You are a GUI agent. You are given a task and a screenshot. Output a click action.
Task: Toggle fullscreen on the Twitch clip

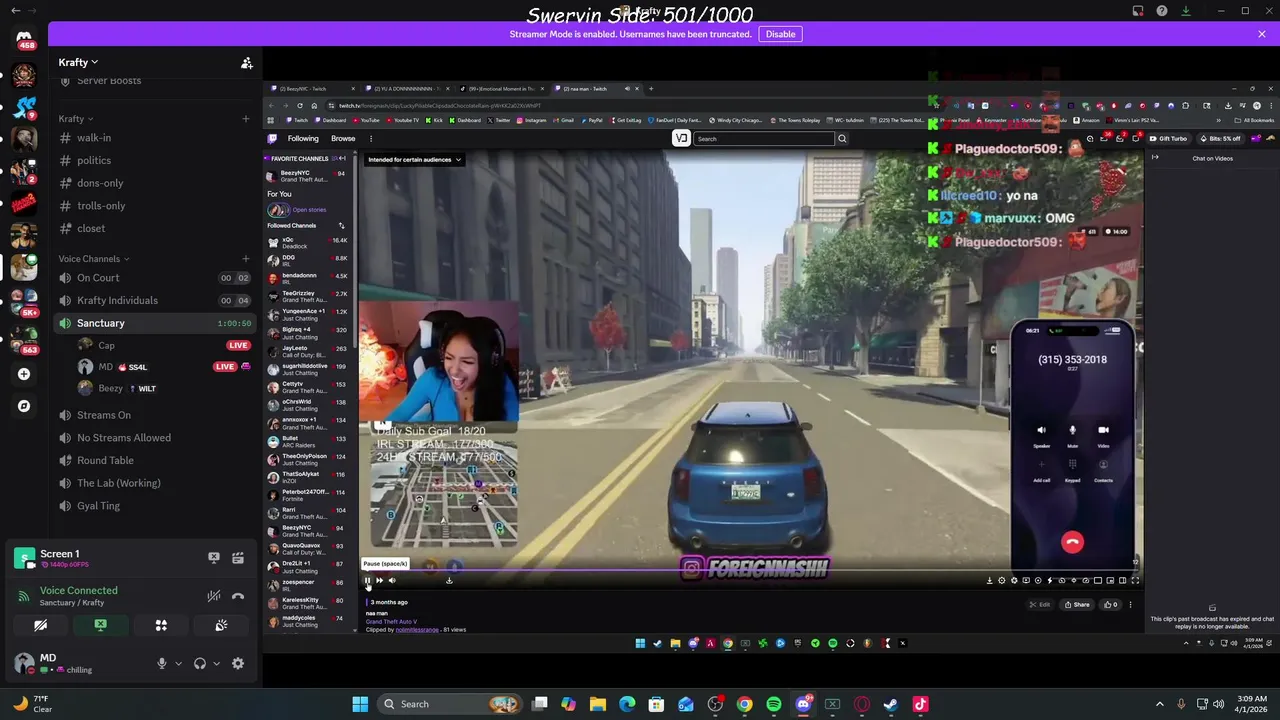(1135, 580)
